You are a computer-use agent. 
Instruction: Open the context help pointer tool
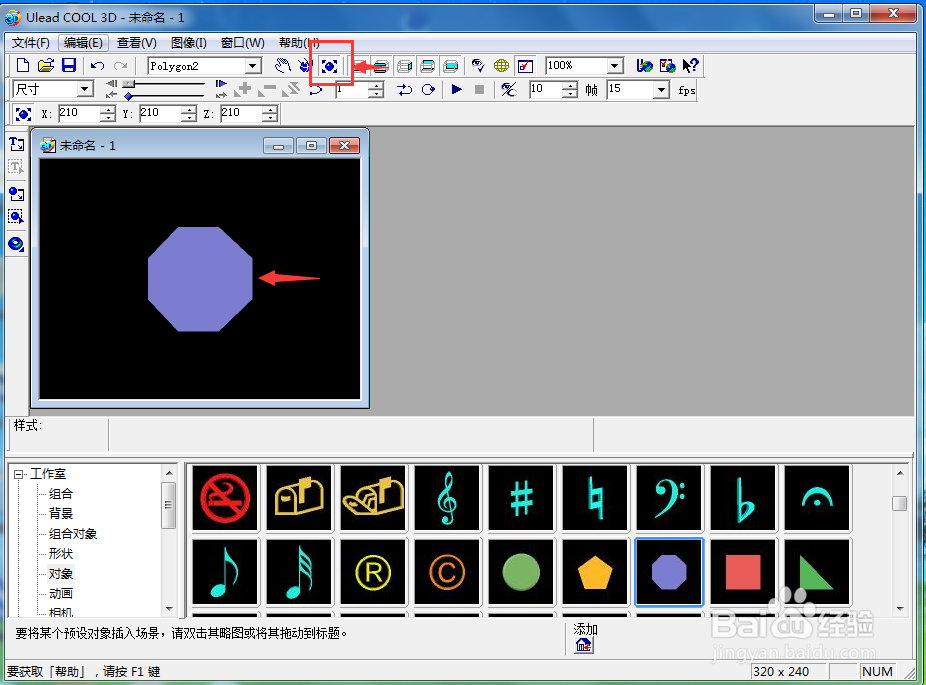[690, 66]
